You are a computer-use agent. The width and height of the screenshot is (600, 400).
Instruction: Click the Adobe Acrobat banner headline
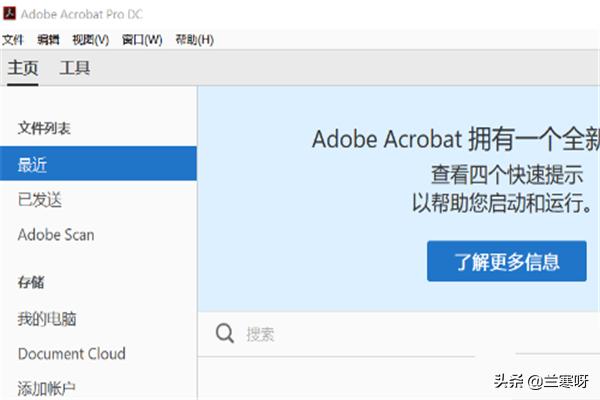(x=455, y=138)
